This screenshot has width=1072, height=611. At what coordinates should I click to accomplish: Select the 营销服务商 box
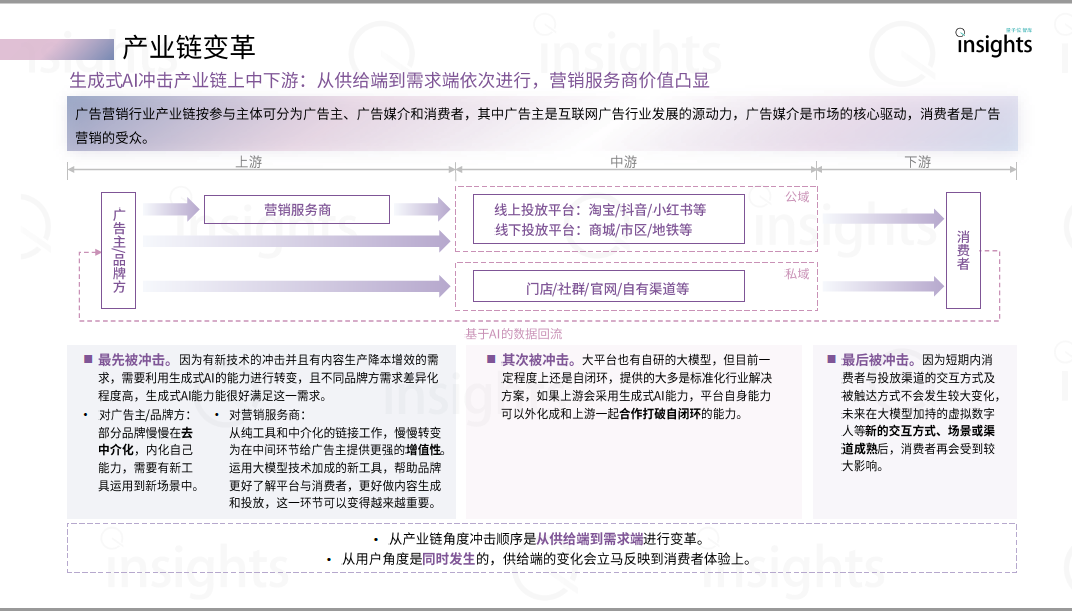click(x=297, y=210)
